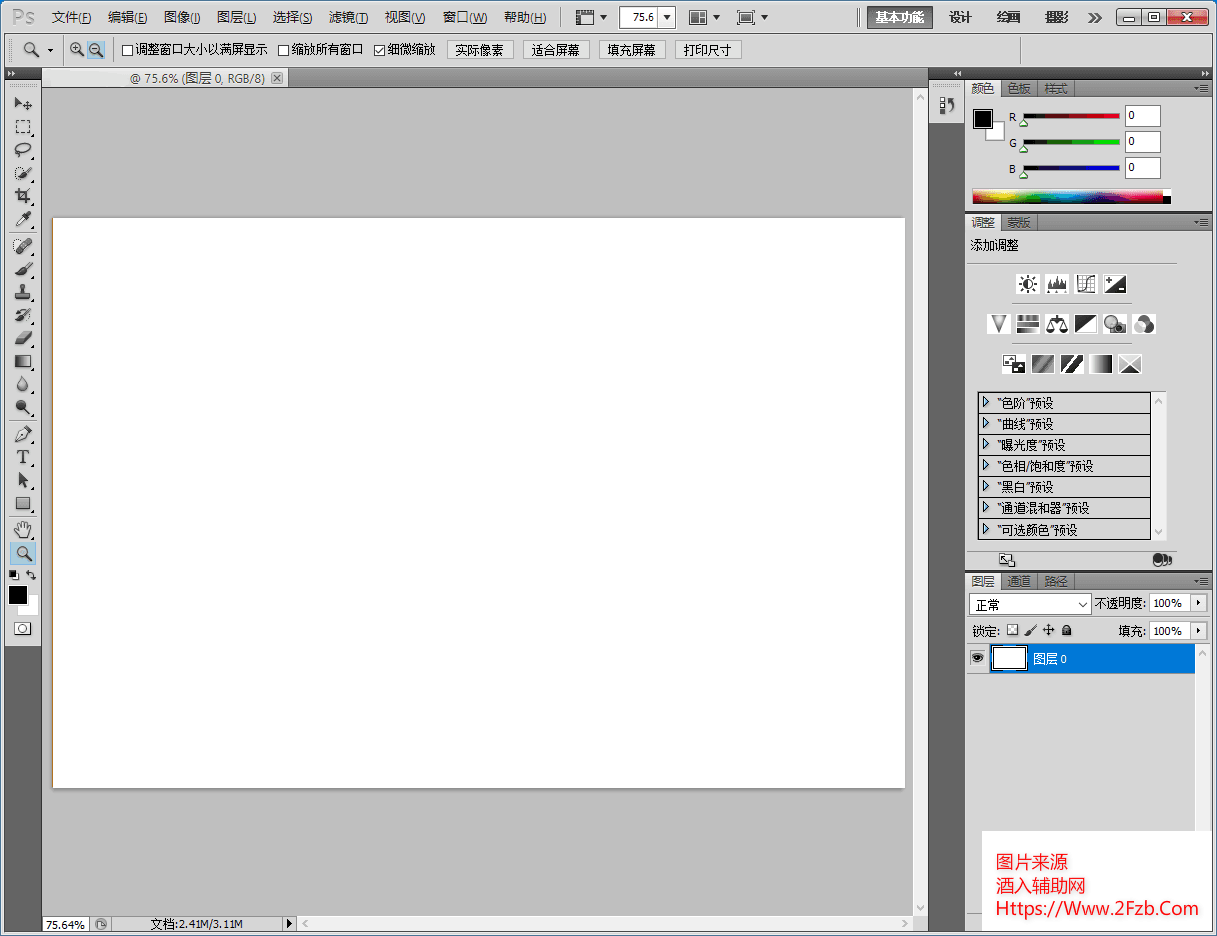Click the zoom out magnifier icon
Screen dimensions: 1217x936
pyautogui.click(x=96, y=50)
